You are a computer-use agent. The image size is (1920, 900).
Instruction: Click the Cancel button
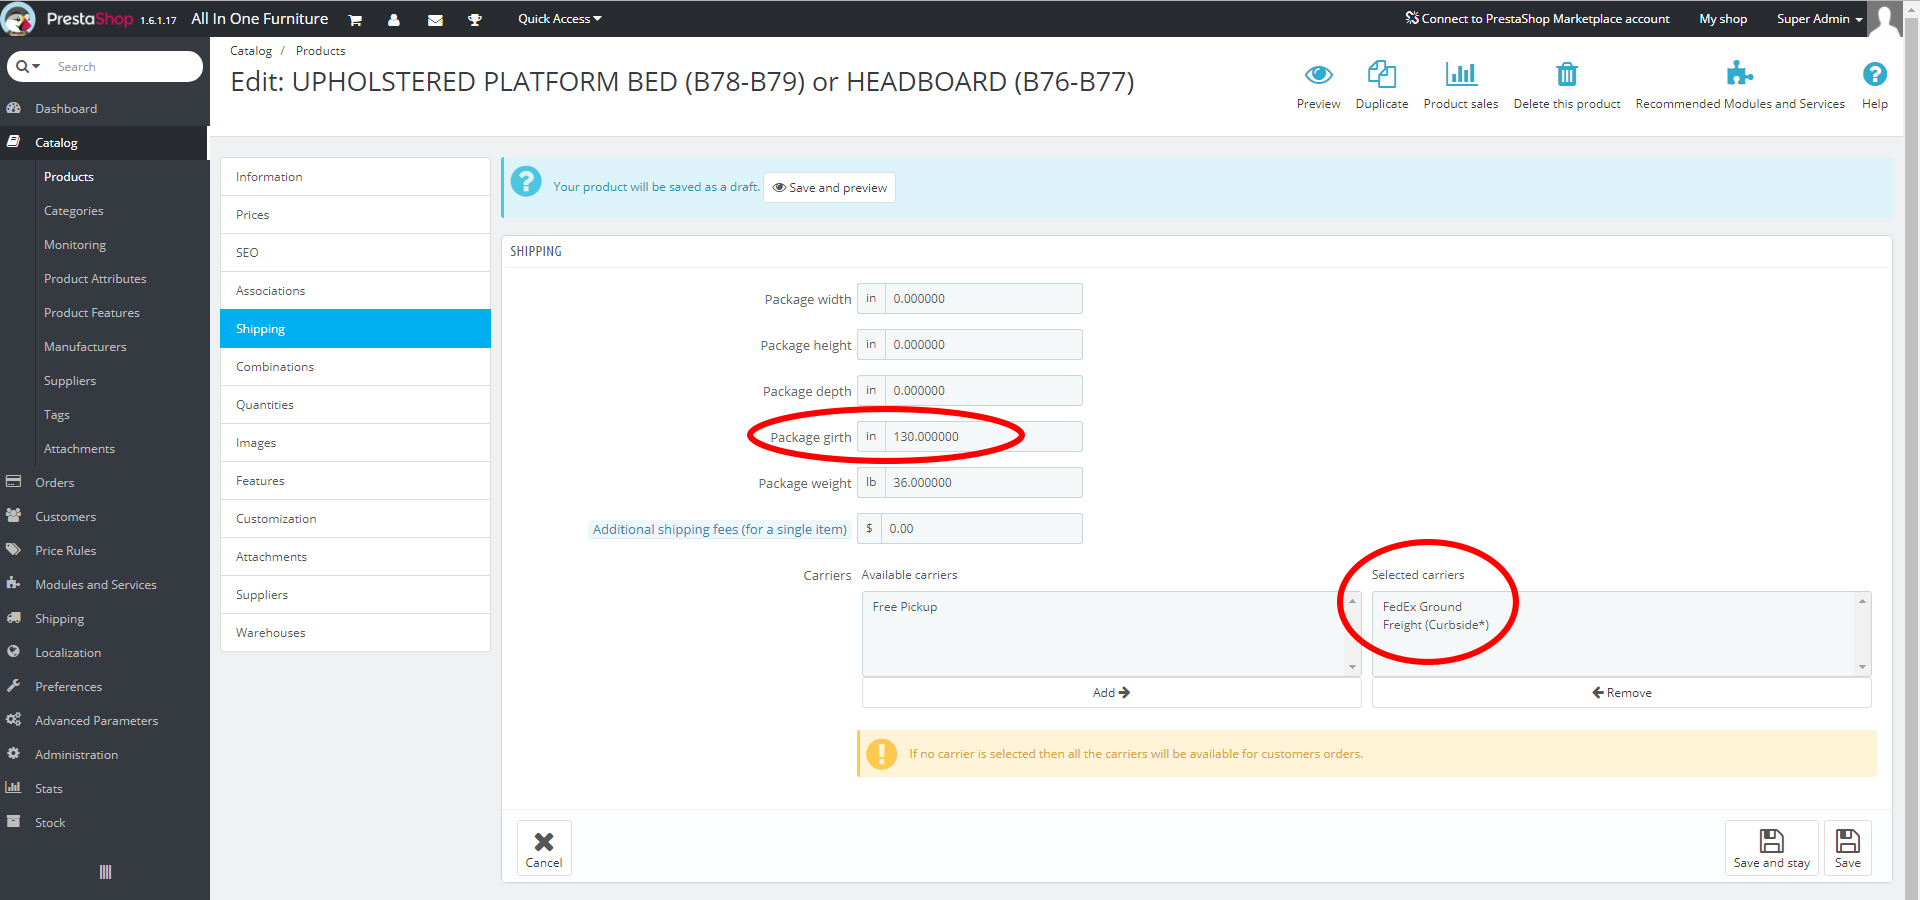(x=544, y=848)
